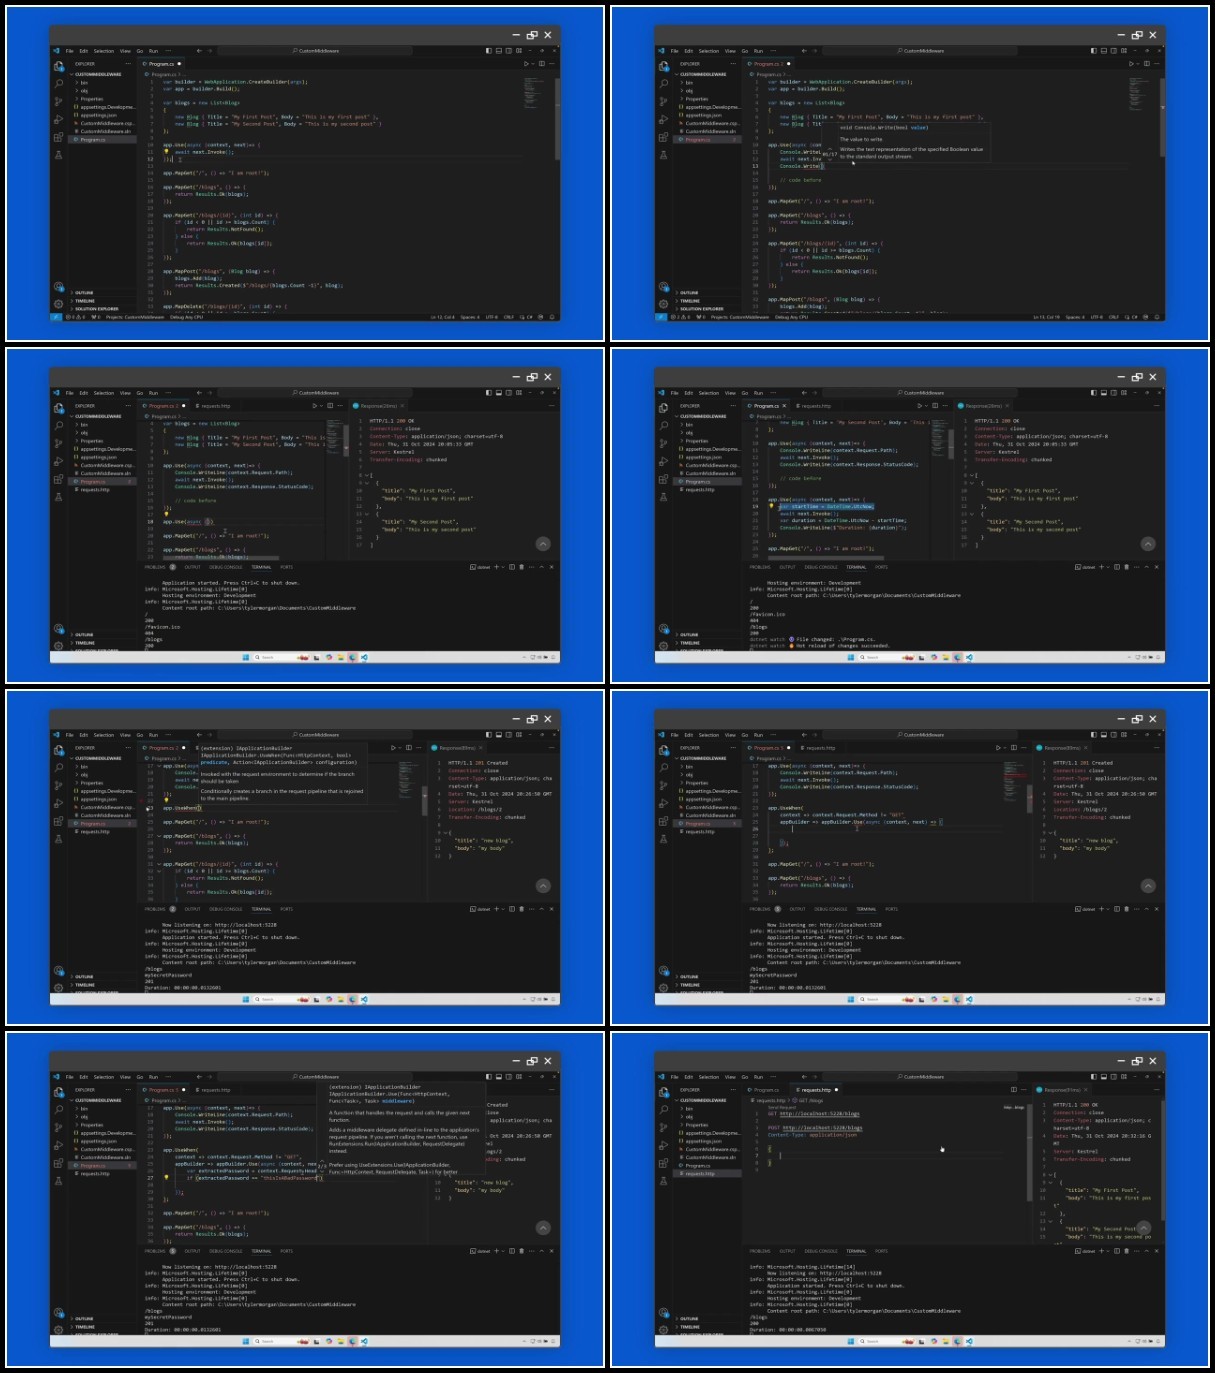Click the code lightbulb in the top-left screenshot
This screenshot has height=1373, width=1215.
click(166, 151)
